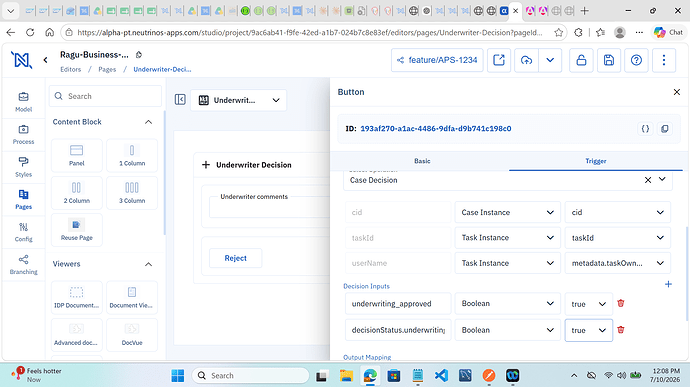The width and height of the screenshot is (690, 387).
Task: Click the feature/APS-1234 branch button
Action: coord(437,60)
